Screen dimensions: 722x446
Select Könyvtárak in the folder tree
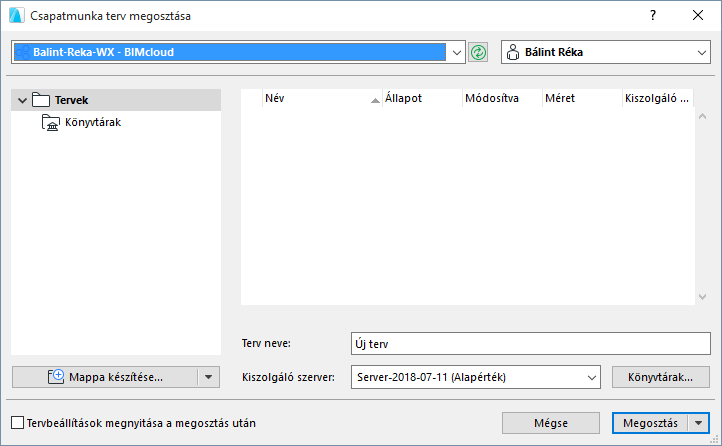tap(93, 122)
